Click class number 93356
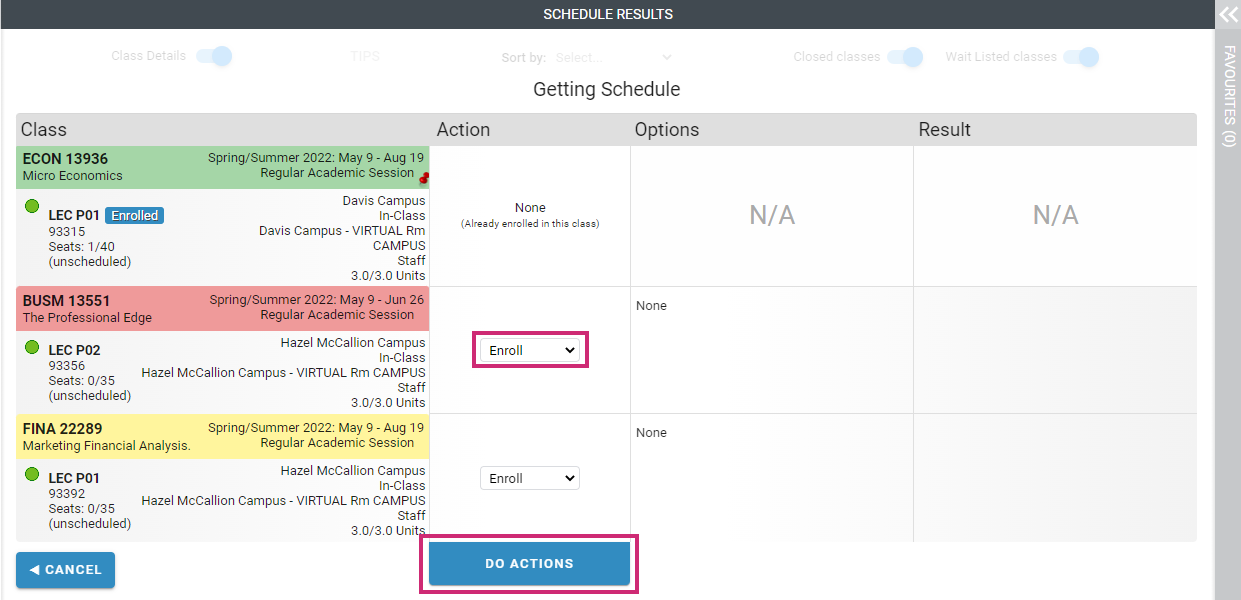This screenshot has height=600, width=1241. [66, 366]
